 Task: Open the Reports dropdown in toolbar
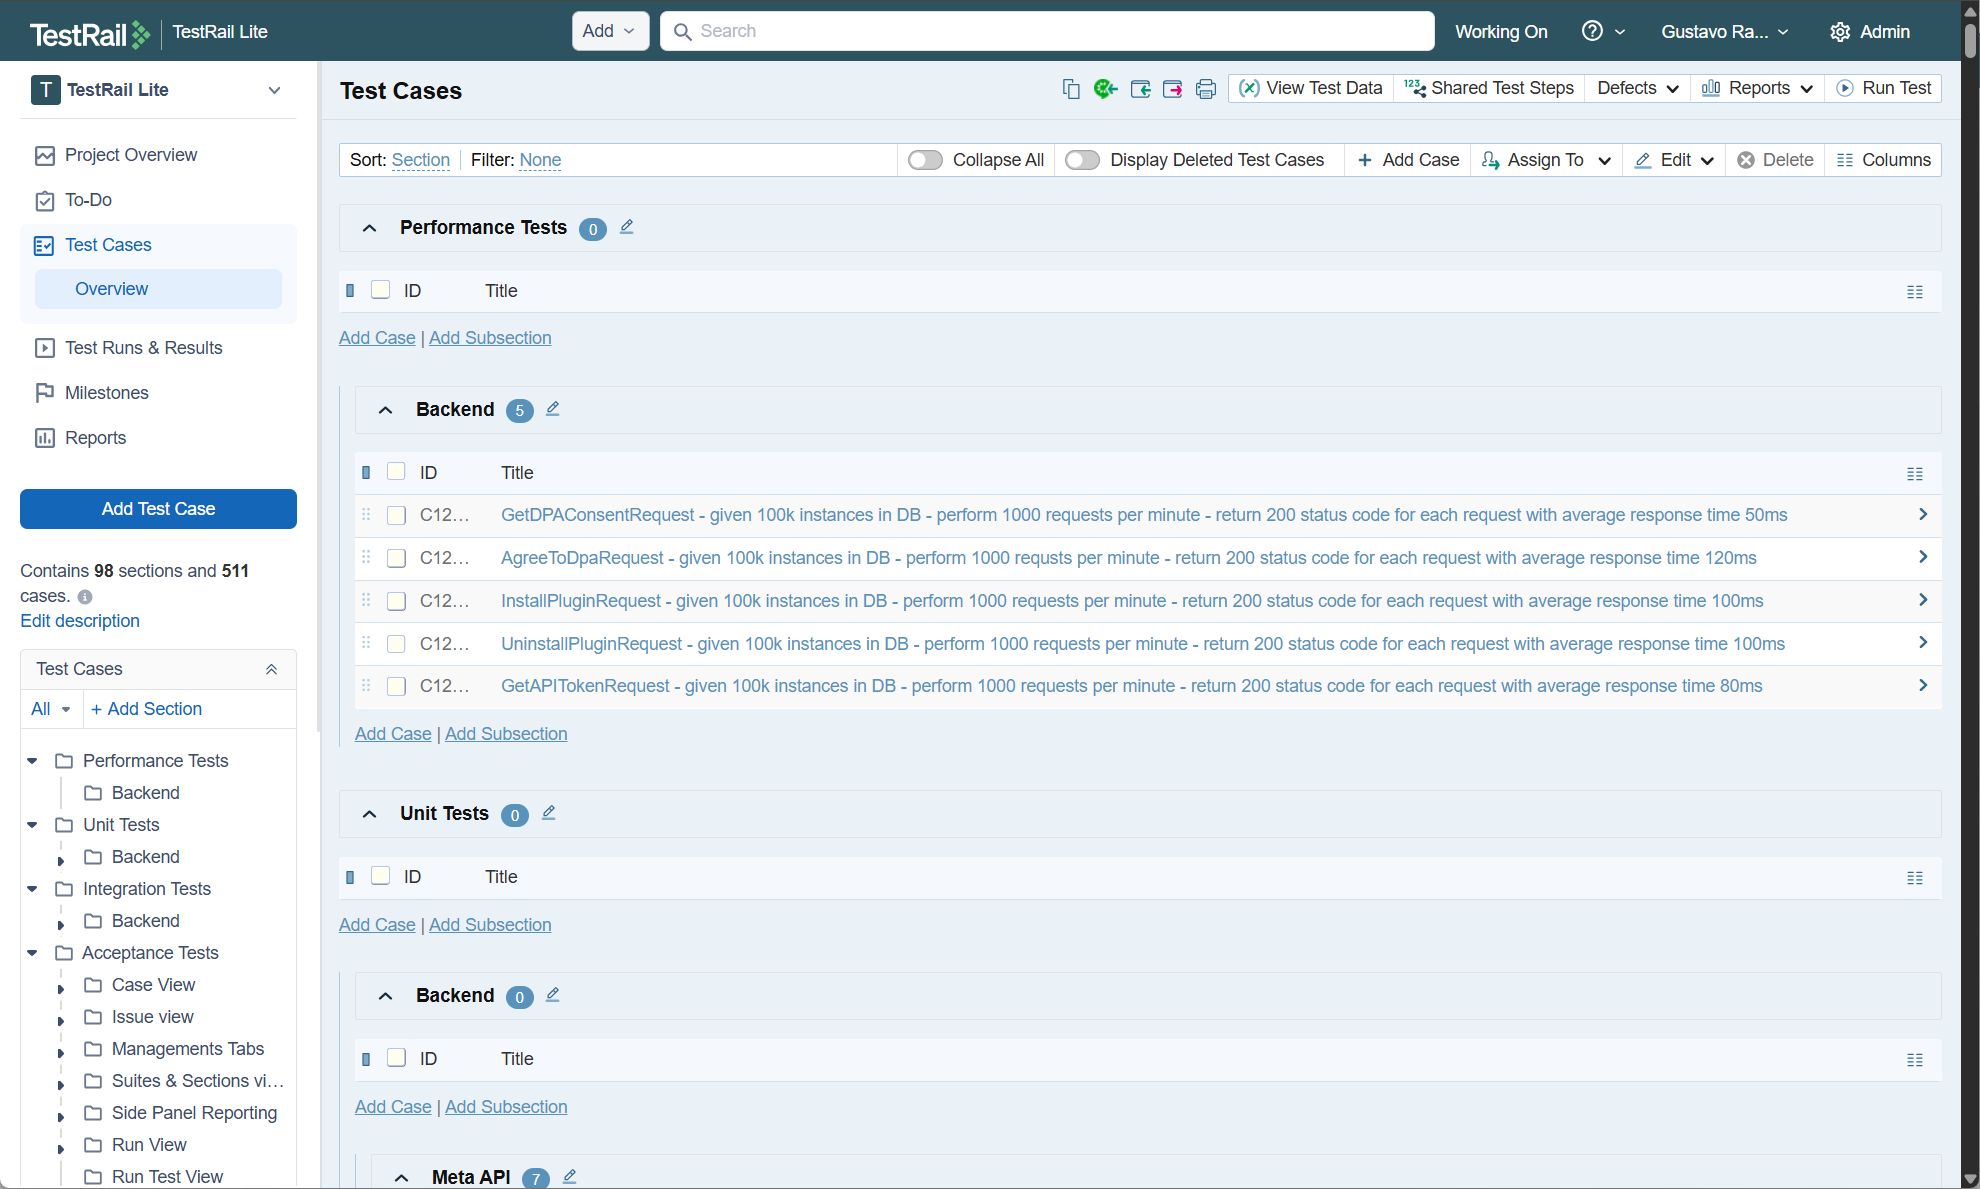click(1757, 88)
